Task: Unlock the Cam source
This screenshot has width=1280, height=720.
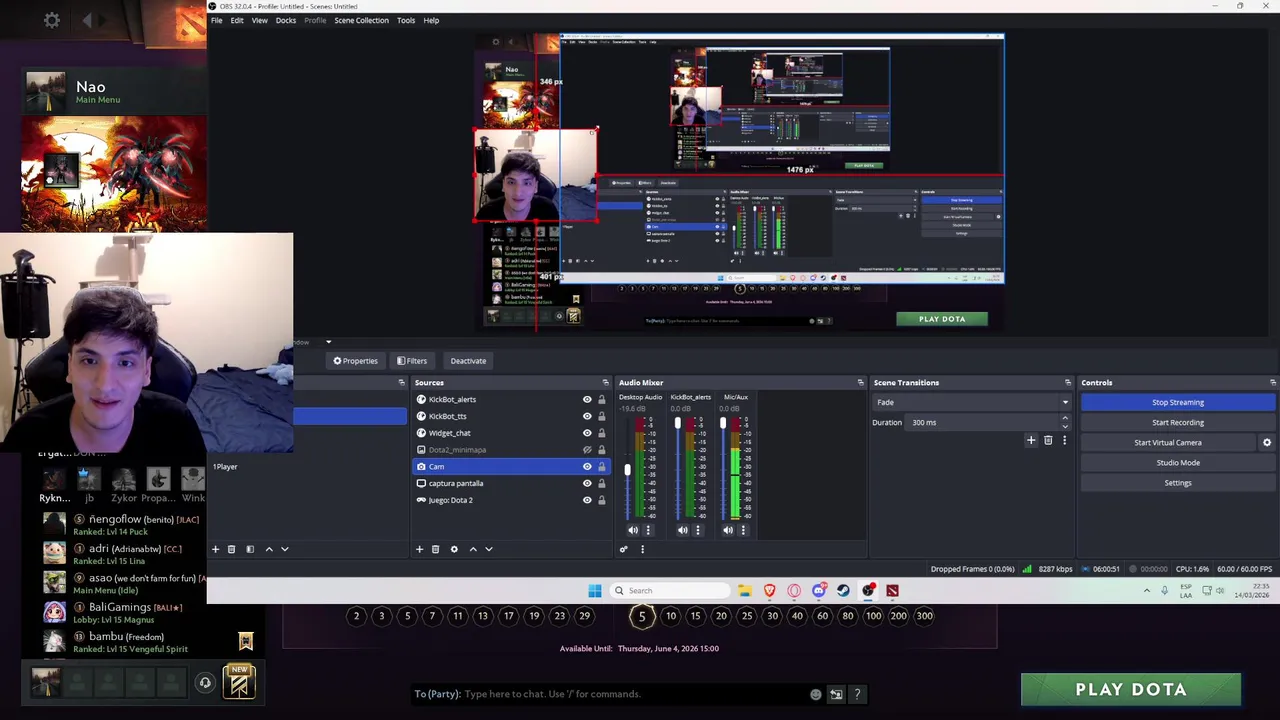Action: click(601, 466)
